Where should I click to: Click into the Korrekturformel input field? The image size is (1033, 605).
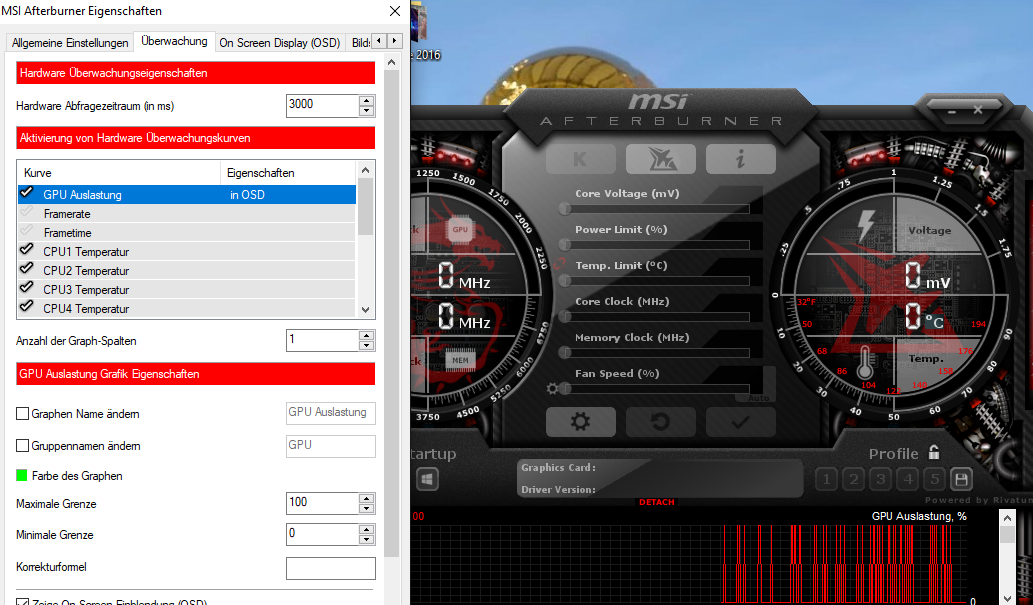pos(331,568)
